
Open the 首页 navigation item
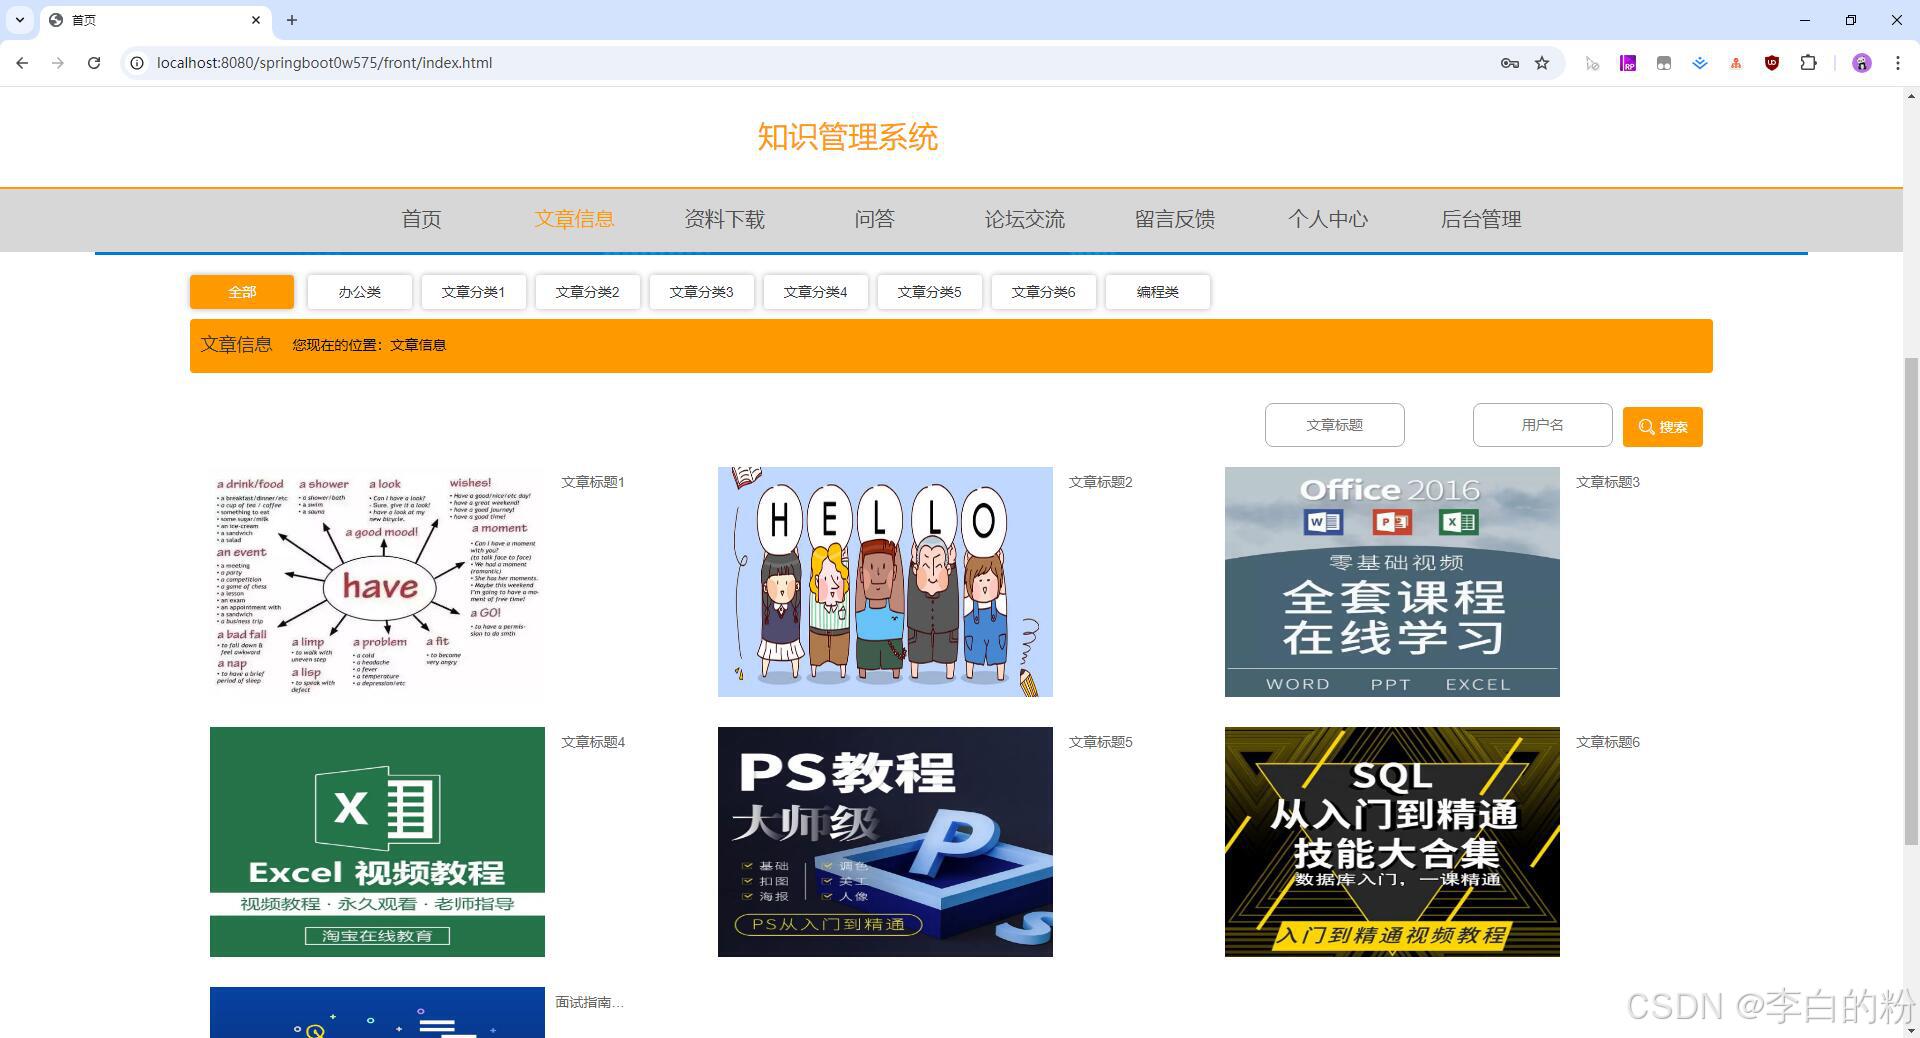421,219
